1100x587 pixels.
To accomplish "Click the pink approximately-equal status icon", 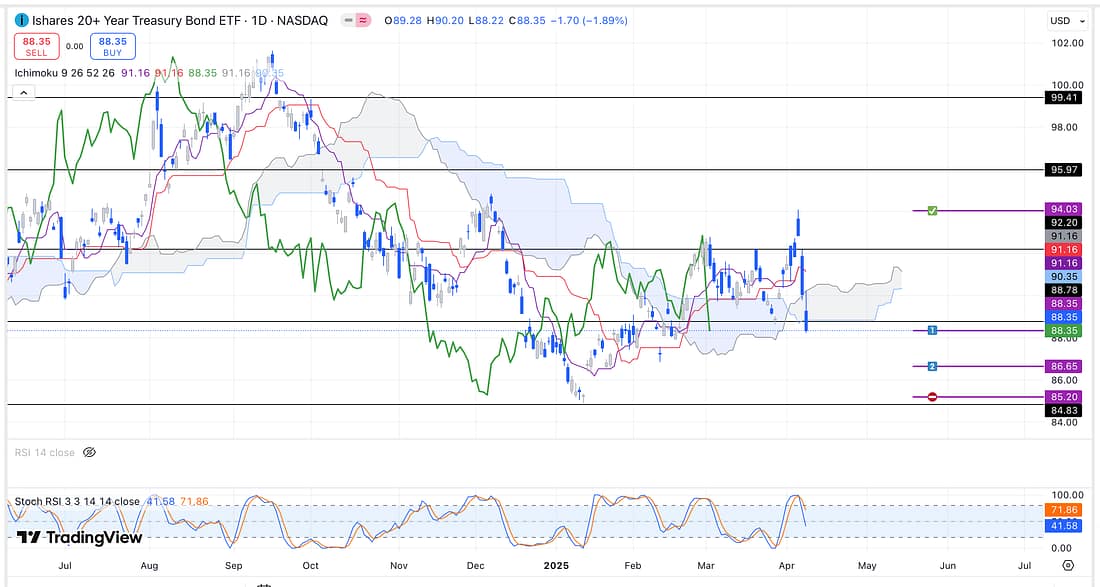I will (x=362, y=21).
